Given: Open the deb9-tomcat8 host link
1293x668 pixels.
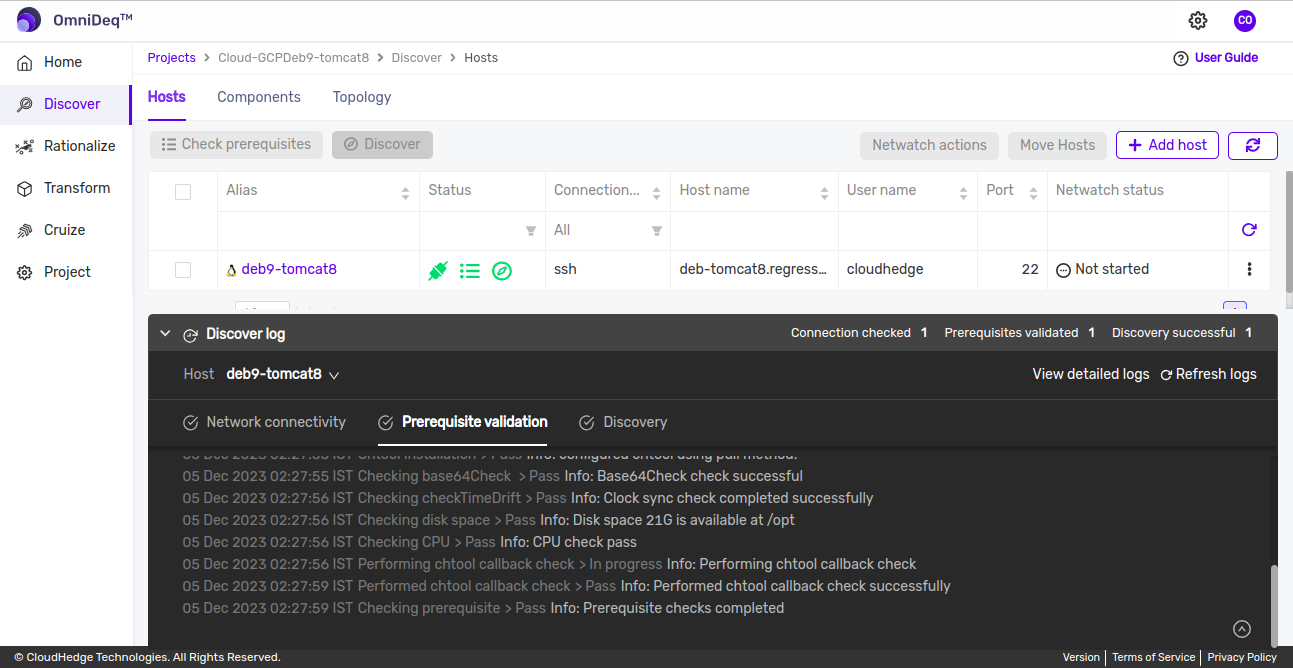Looking at the screenshot, I should 289,269.
